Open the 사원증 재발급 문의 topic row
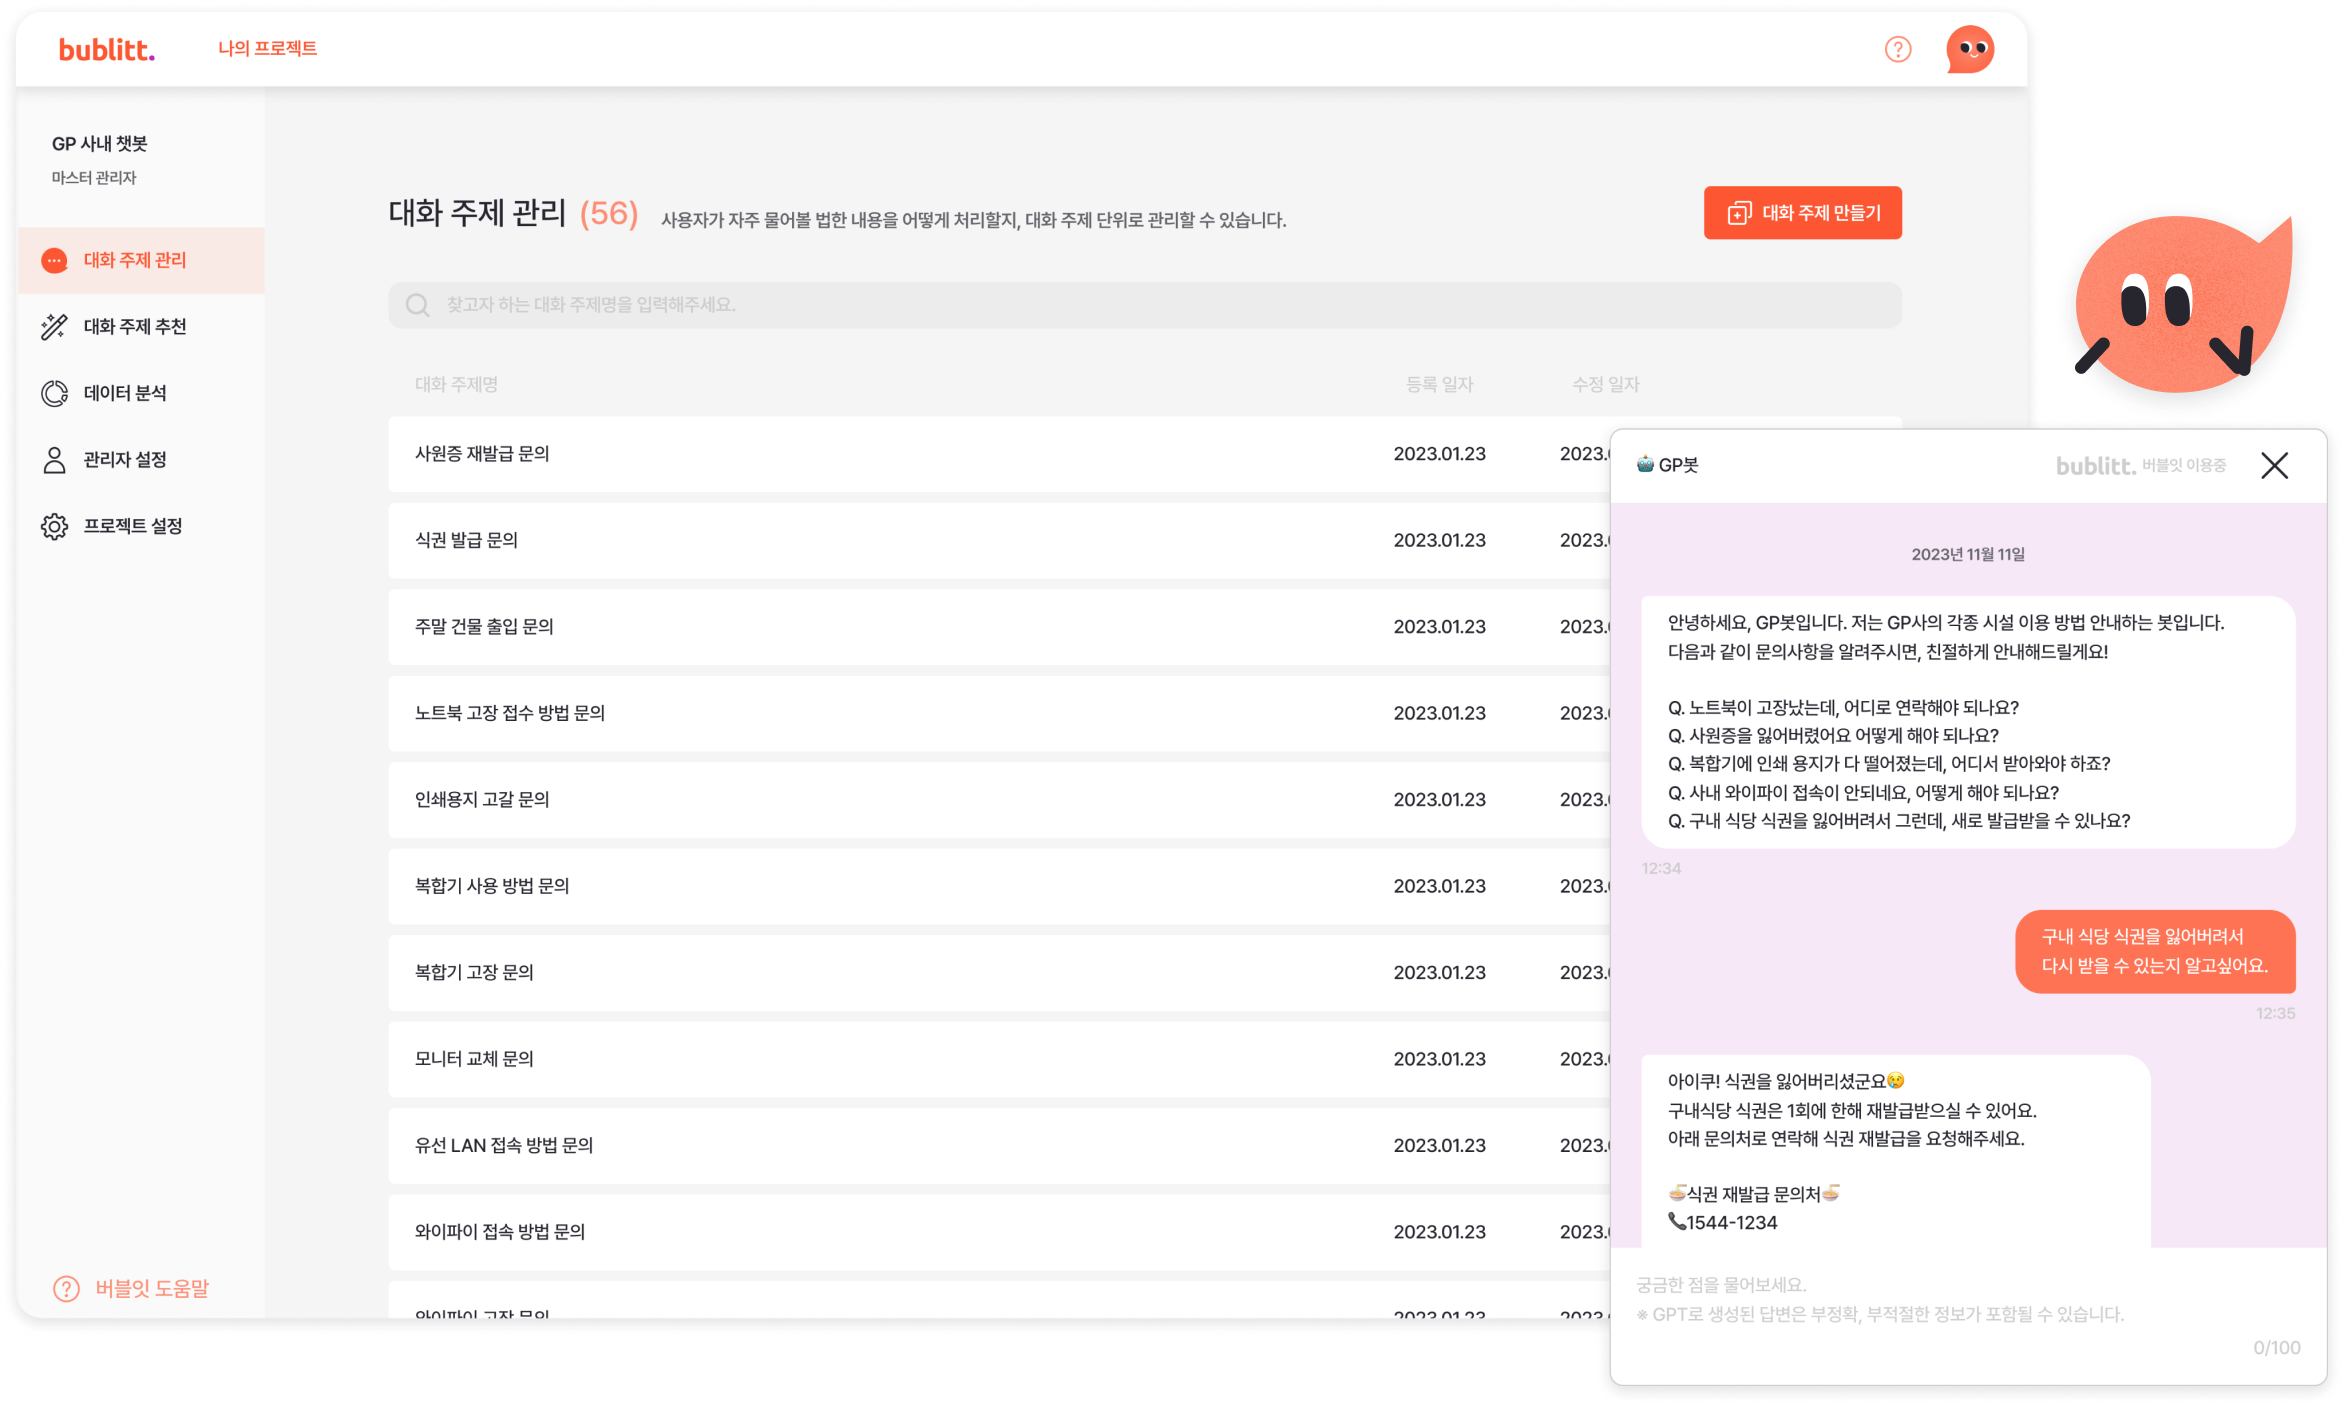The image size is (2344, 1406). (482, 454)
